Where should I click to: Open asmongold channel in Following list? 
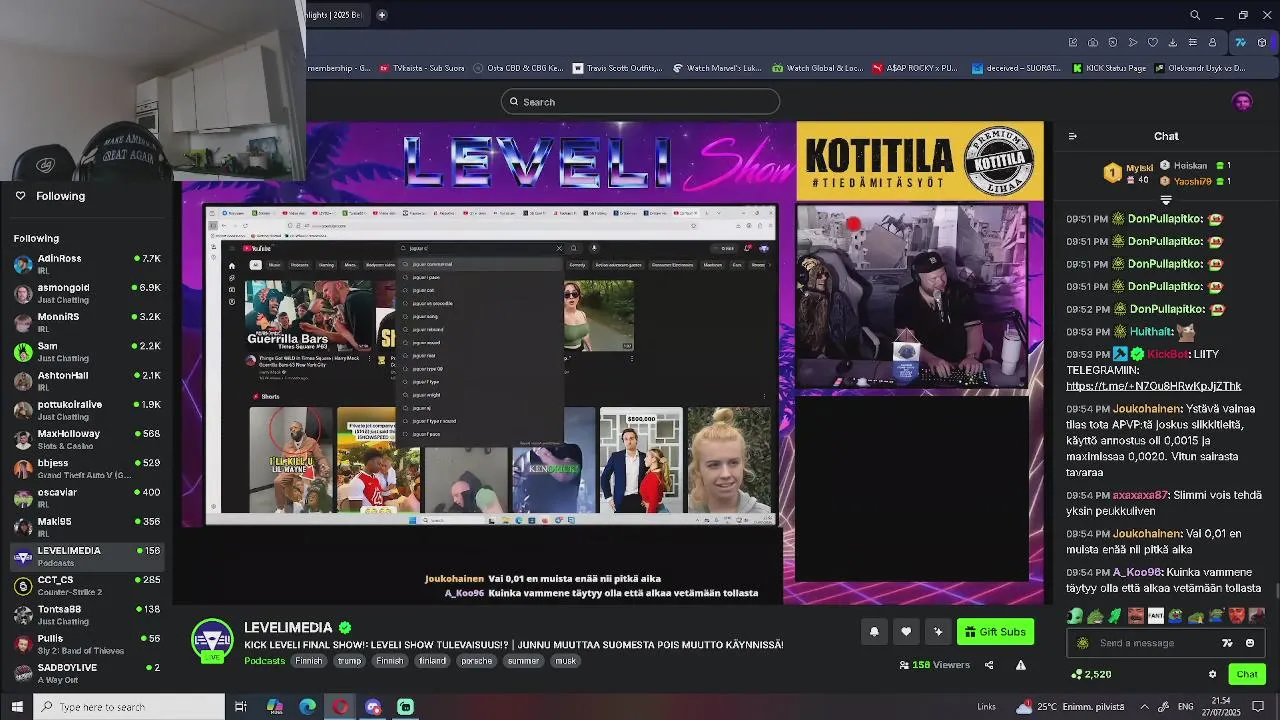tap(88, 293)
